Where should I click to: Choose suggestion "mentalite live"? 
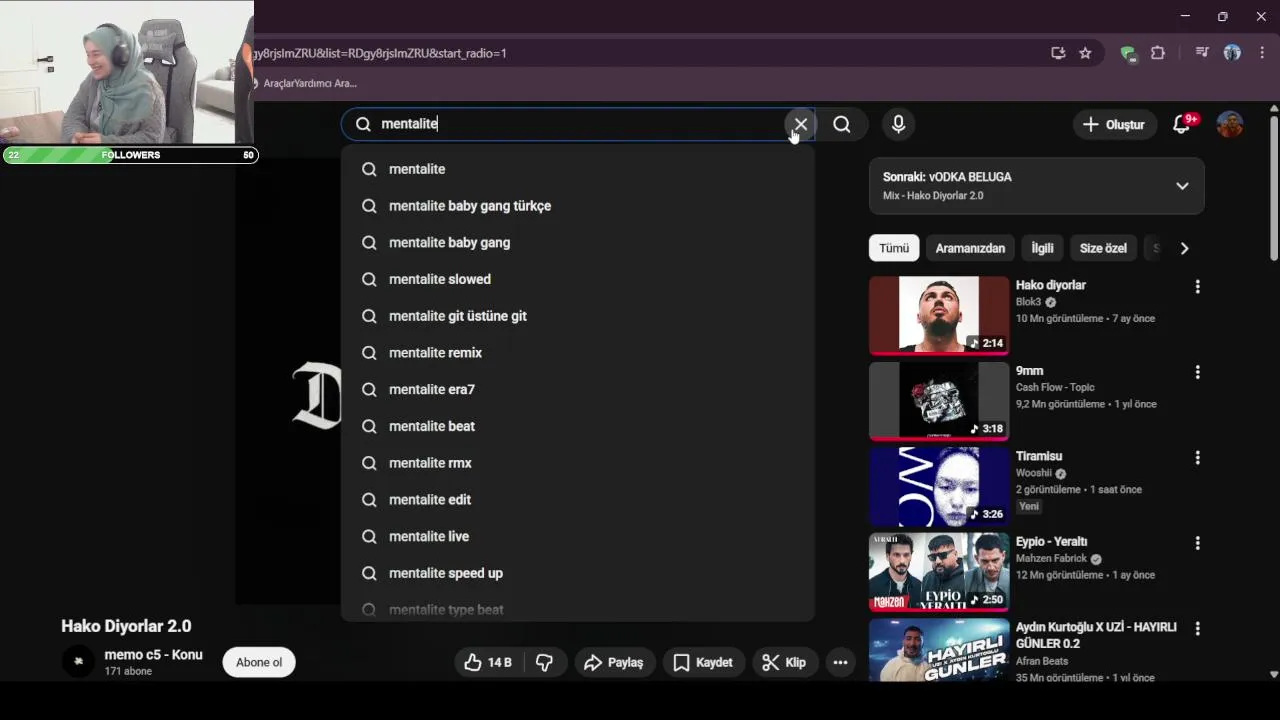(x=578, y=536)
